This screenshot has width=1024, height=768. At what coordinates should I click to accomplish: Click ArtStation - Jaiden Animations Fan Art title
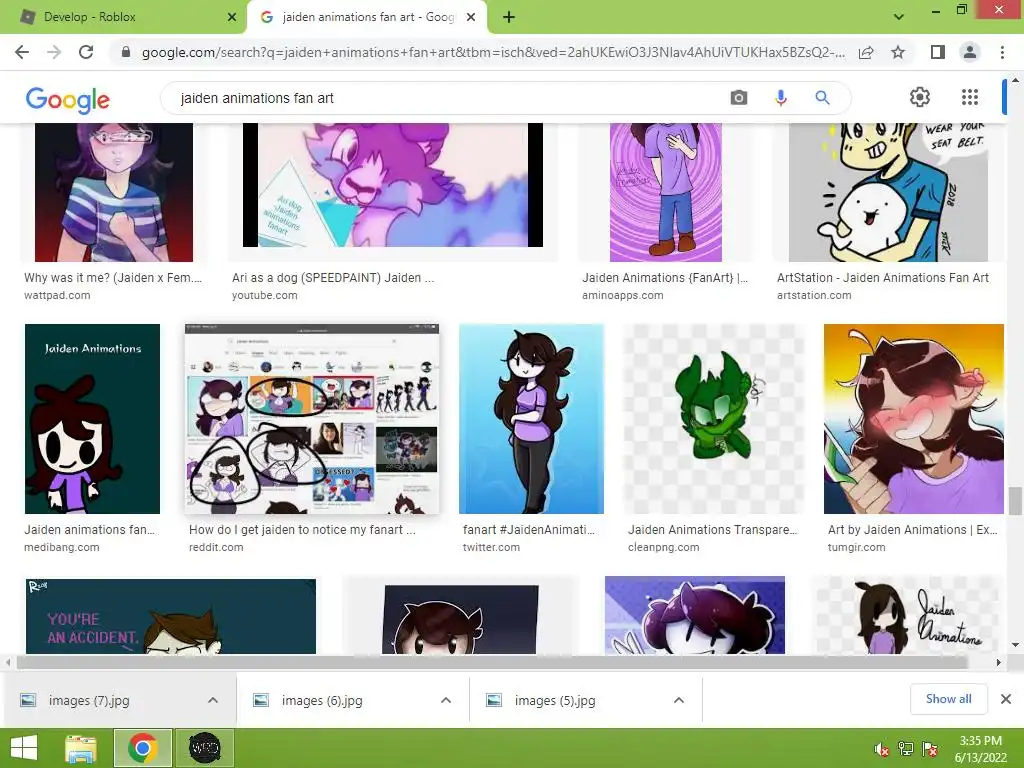coord(883,278)
